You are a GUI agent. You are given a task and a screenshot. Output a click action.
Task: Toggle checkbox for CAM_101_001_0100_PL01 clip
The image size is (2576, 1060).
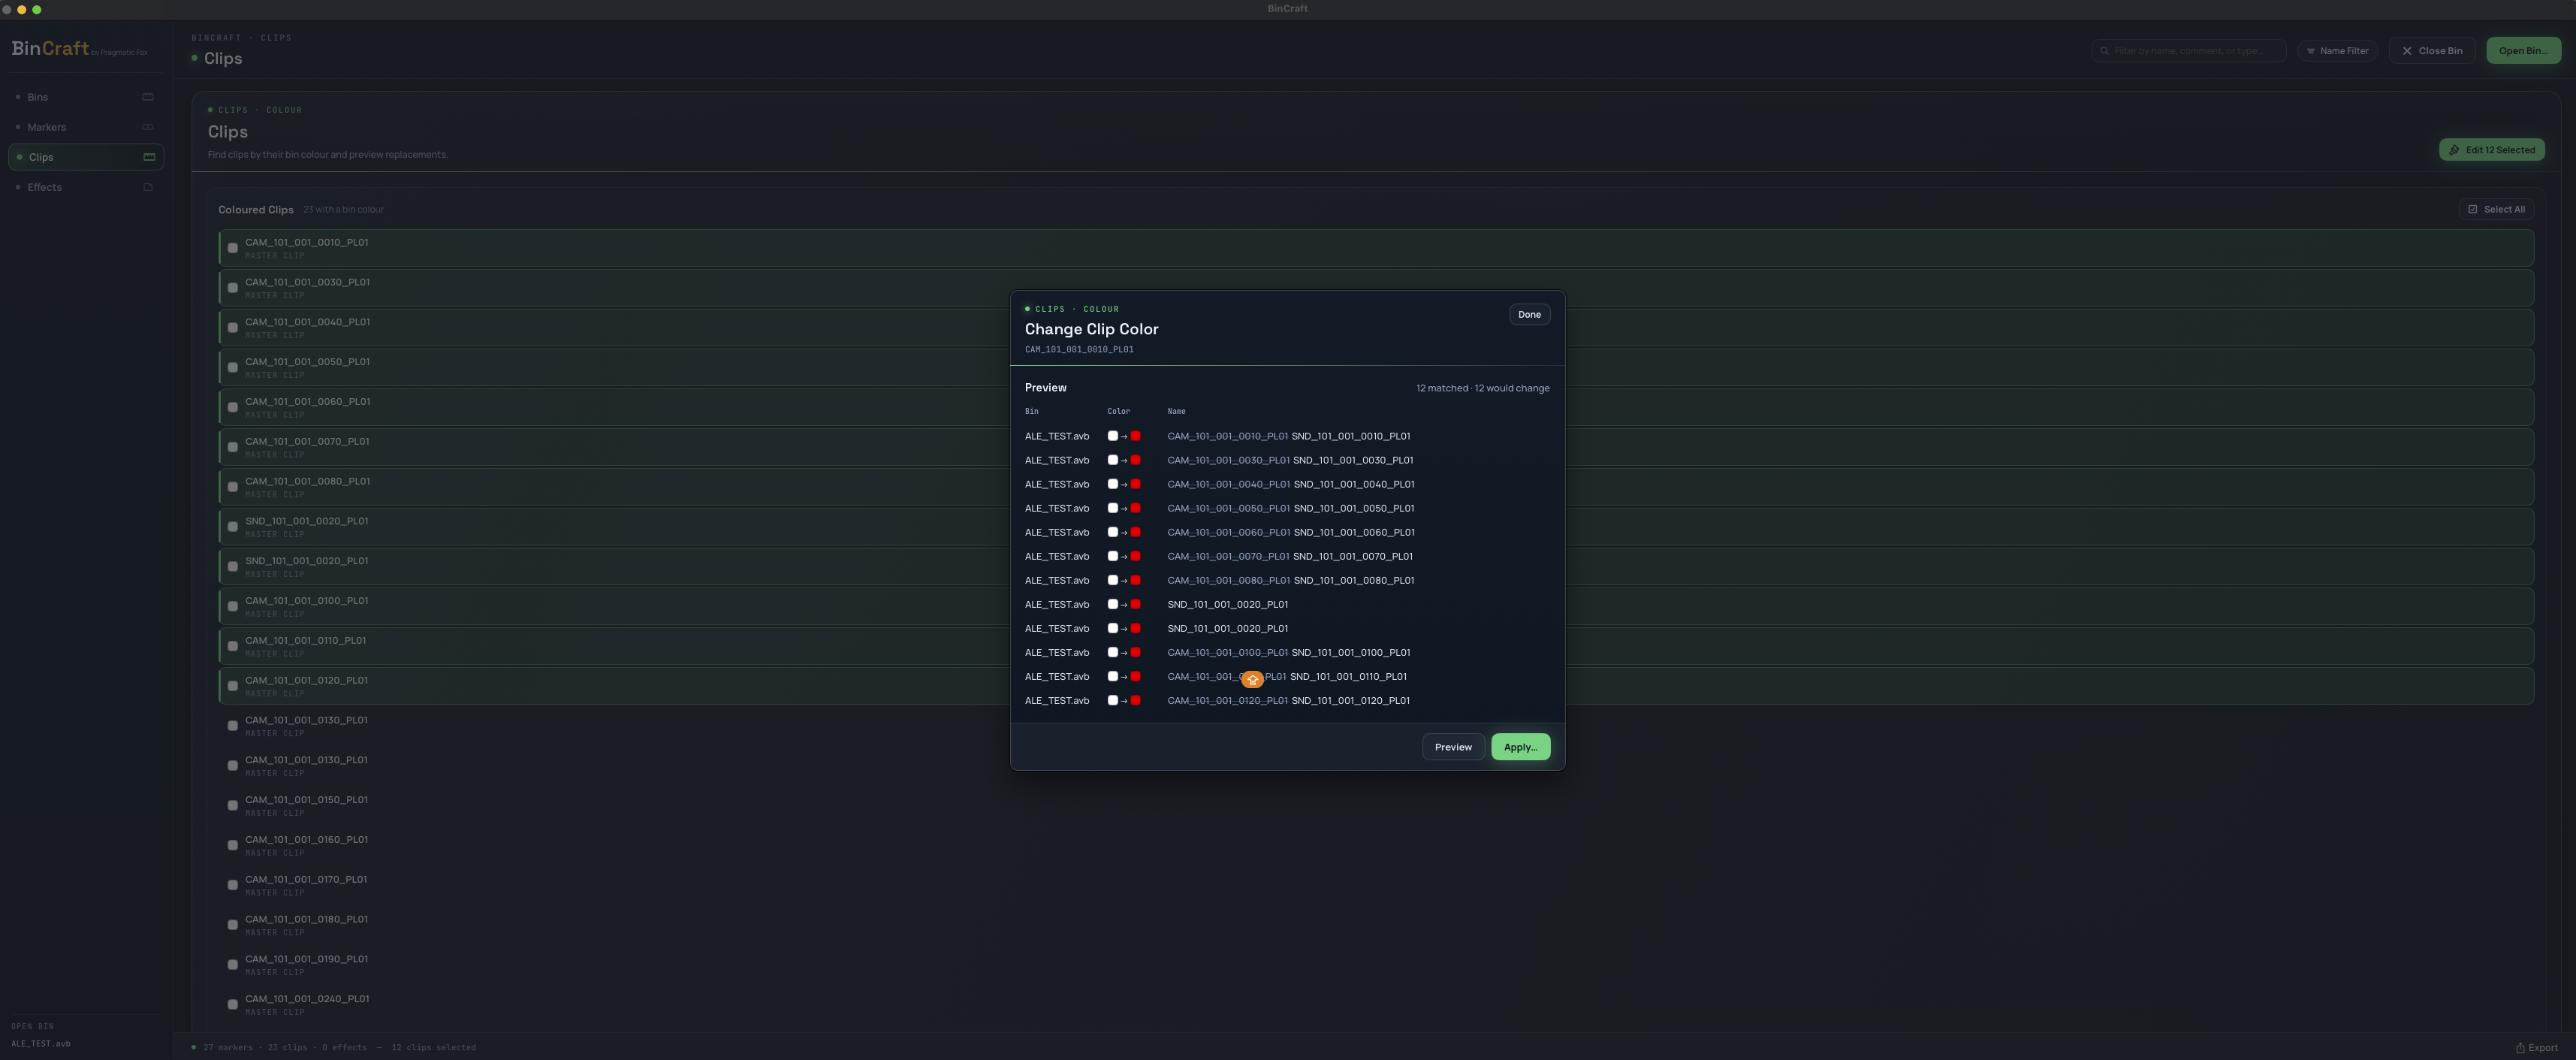click(x=233, y=606)
